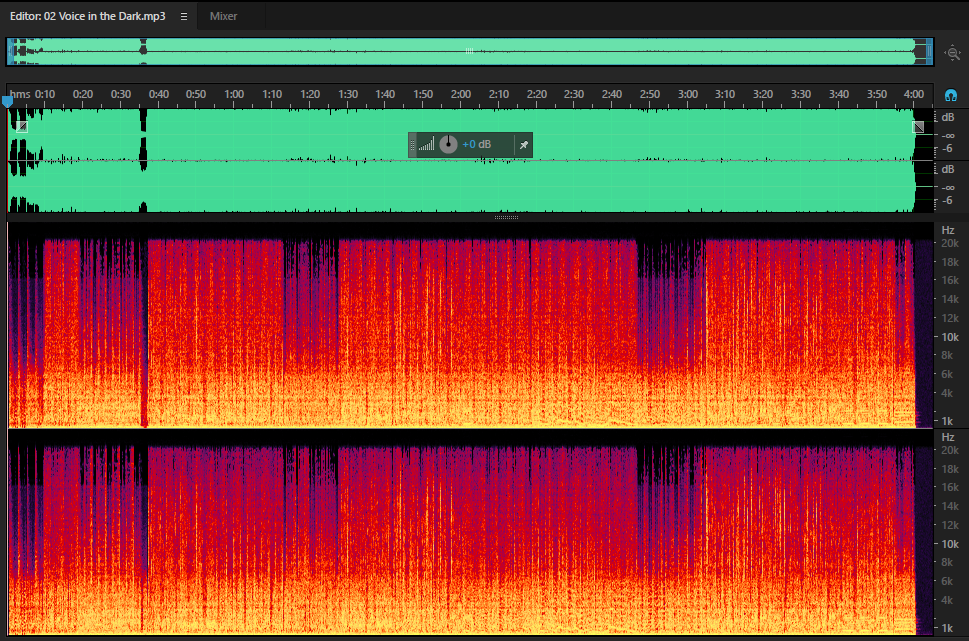This screenshot has width=969, height=641.
Task: Click the 0:30 mark on the time ruler
Action: 121,95
